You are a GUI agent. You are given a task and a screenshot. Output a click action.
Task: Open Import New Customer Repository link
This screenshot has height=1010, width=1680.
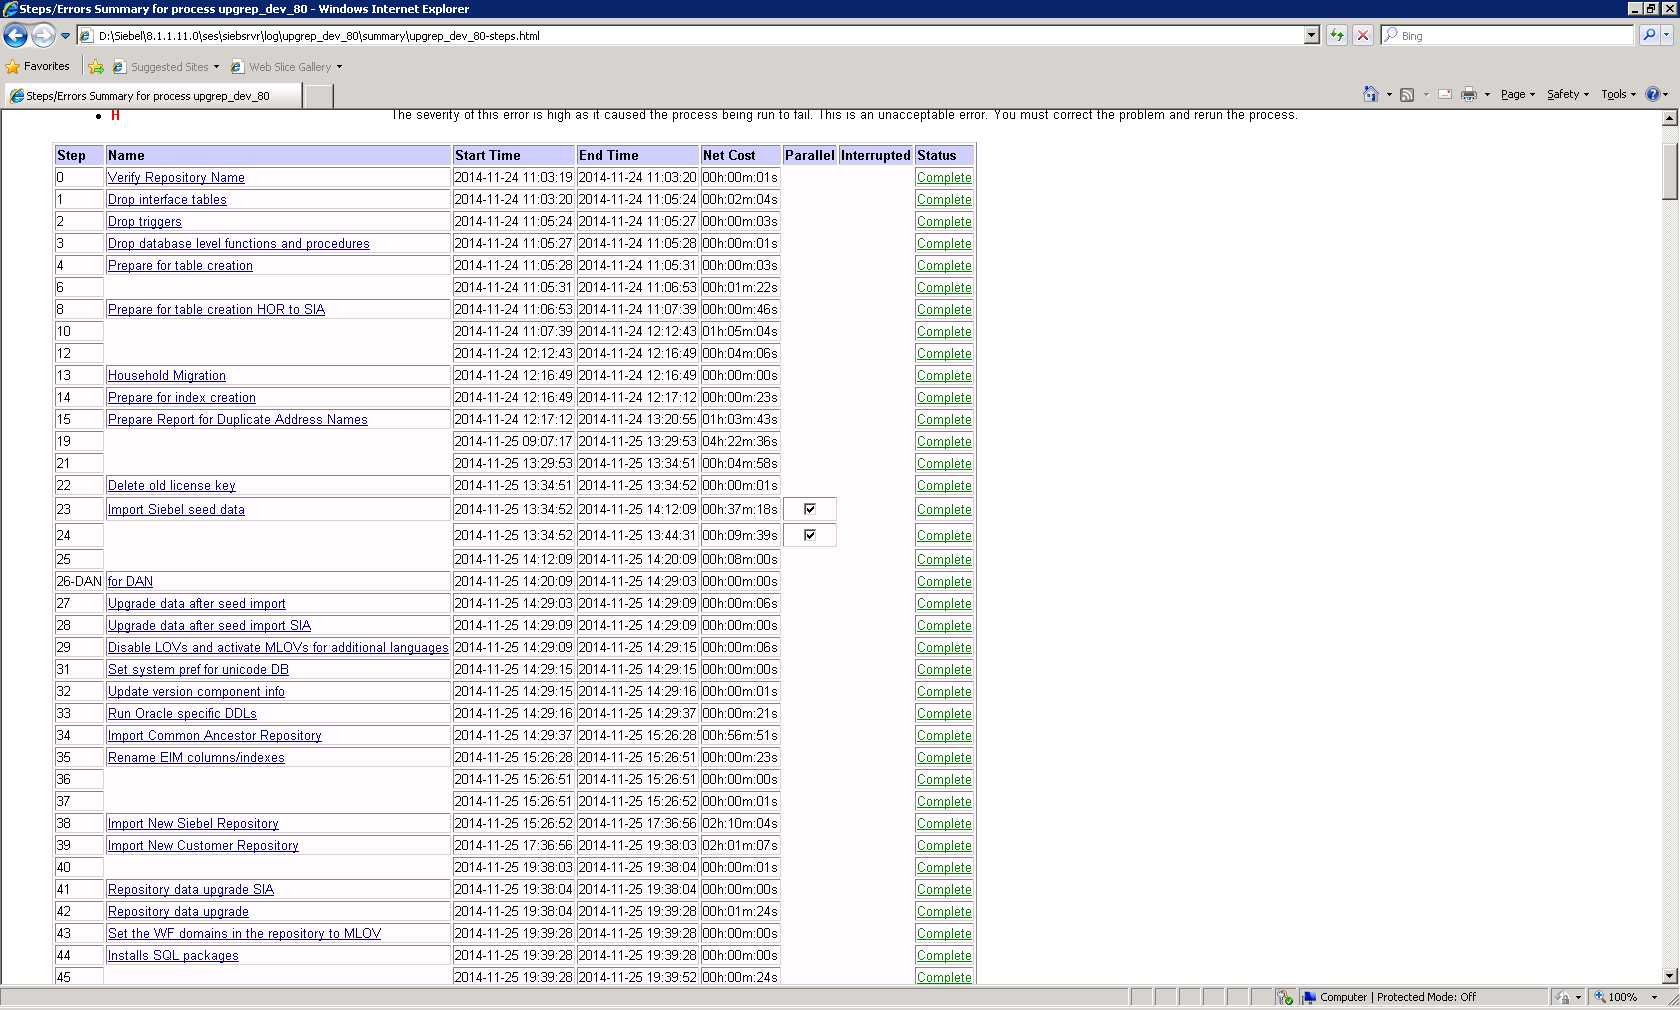pos(203,846)
